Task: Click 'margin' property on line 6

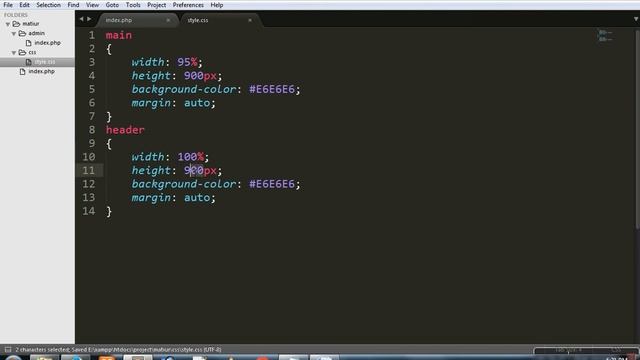Action: click(151, 103)
